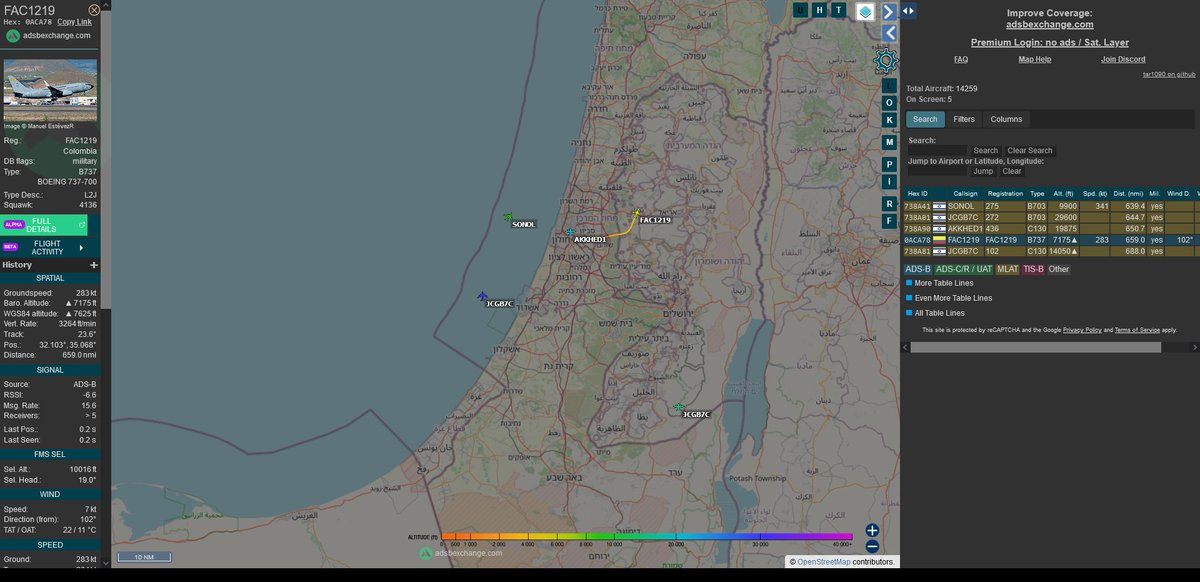Switch to Search tab

coord(925,119)
